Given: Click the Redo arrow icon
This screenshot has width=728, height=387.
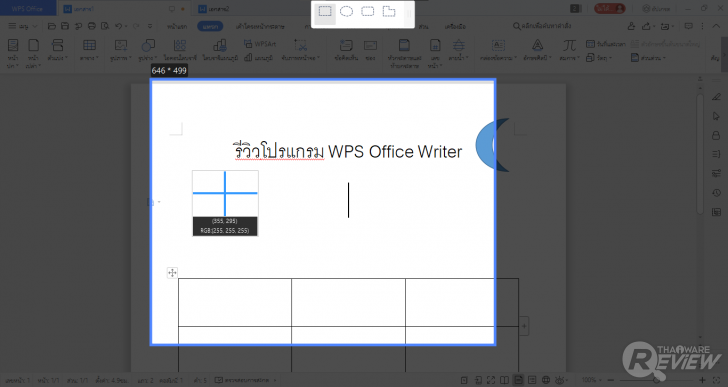Looking at the screenshot, I should tap(136, 26).
